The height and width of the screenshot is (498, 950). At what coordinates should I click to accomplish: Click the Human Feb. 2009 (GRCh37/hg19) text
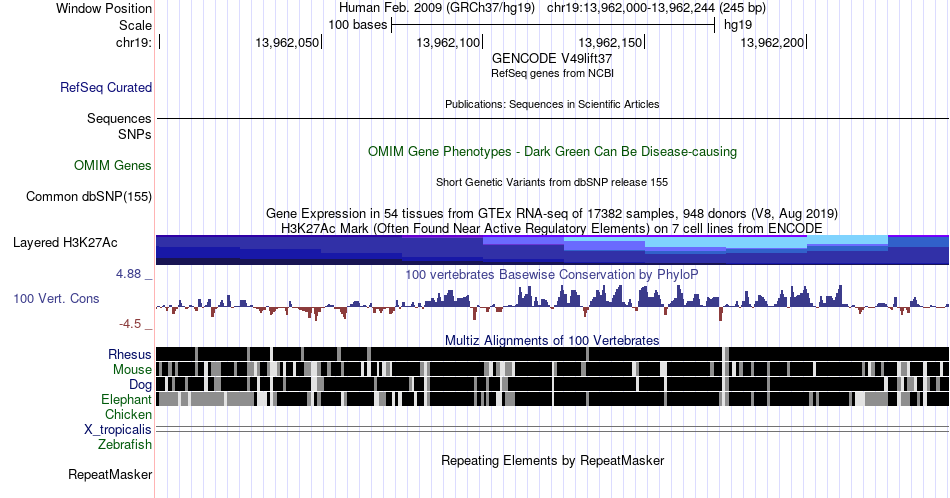pyautogui.click(x=437, y=8)
